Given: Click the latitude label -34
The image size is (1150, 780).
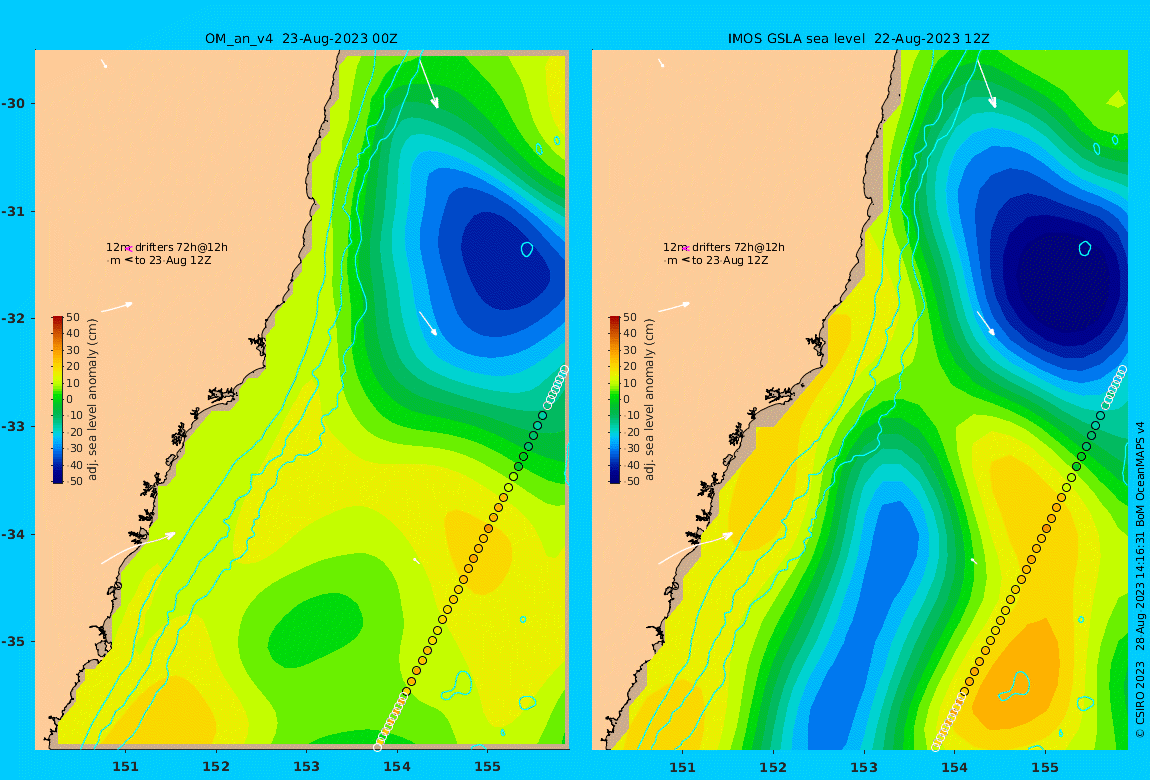Looking at the screenshot, I should pos(13,534).
